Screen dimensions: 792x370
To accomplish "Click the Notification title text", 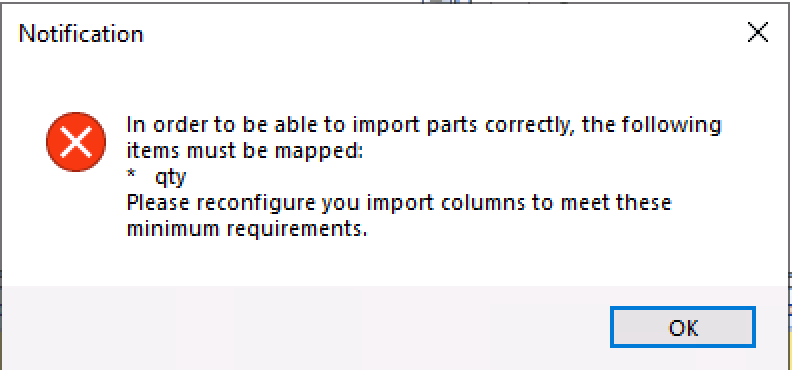I will point(81,34).
